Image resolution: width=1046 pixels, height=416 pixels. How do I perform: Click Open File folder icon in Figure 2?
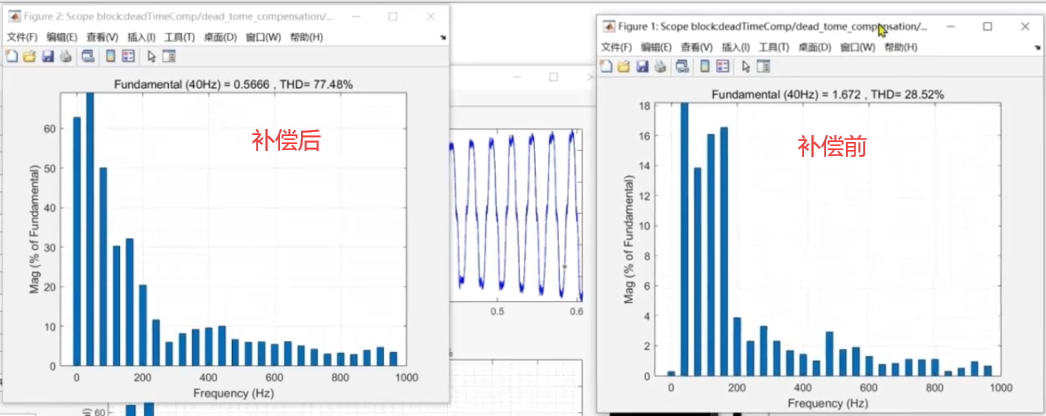[x=29, y=57]
